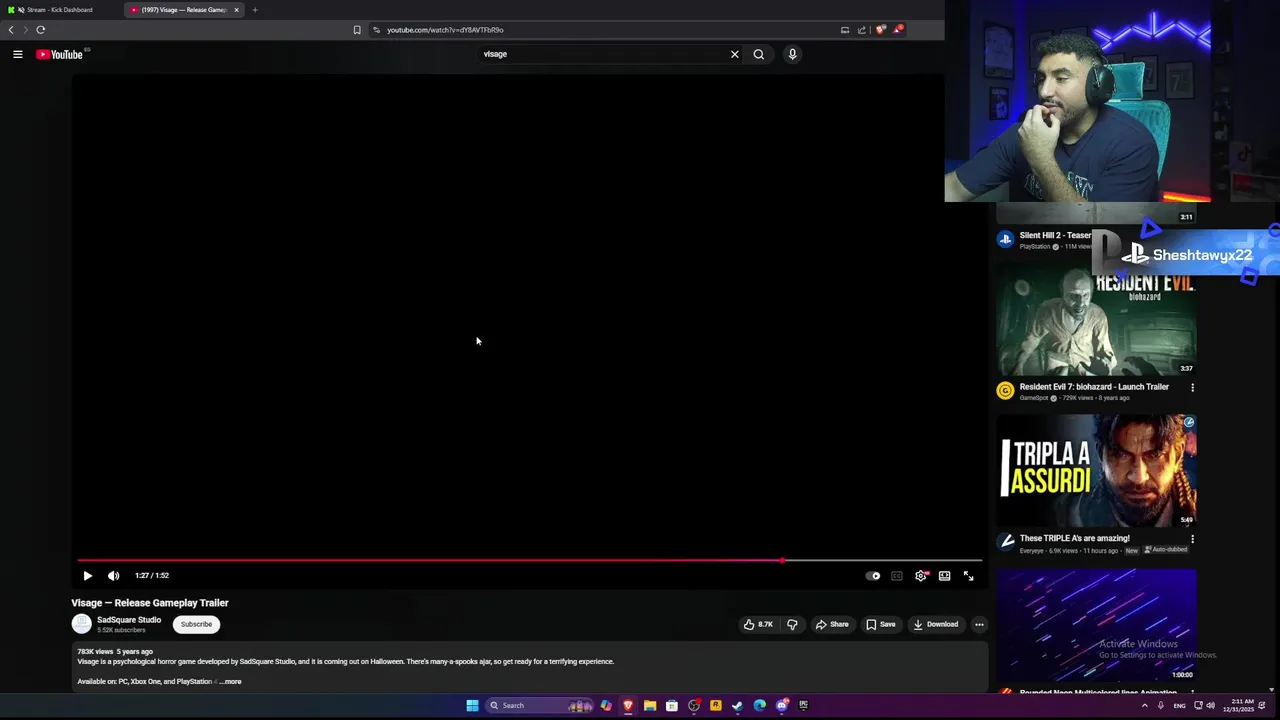Screen dimensions: 1280x720
Task: Click the Resident Evil 7: biohazard title link
Action: tap(1094, 387)
